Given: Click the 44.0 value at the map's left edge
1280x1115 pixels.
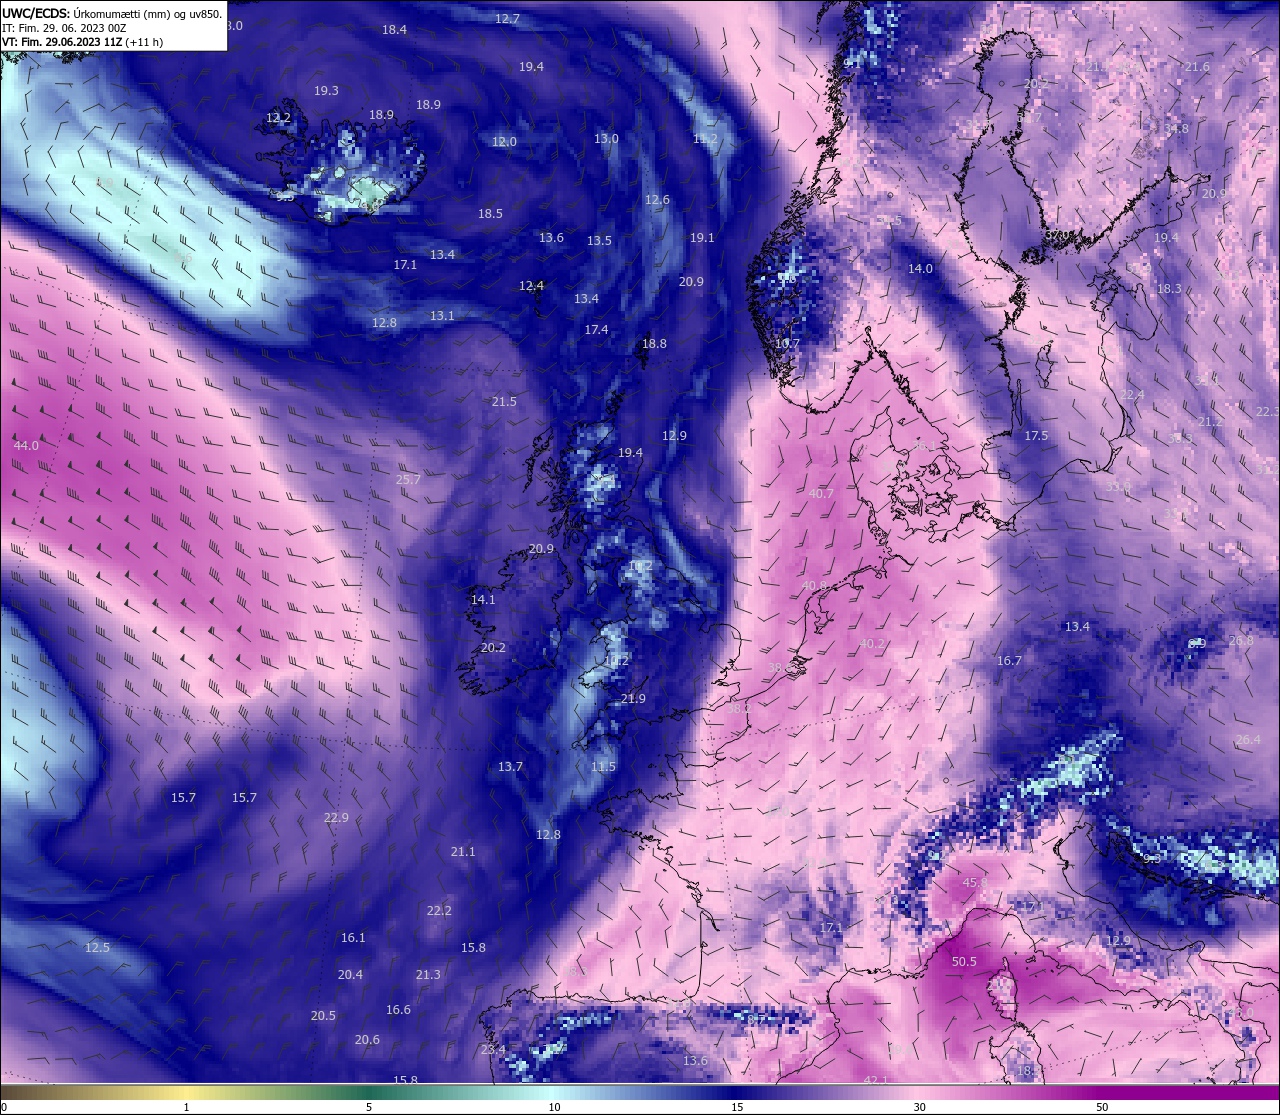Looking at the screenshot, I should coord(26,445).
